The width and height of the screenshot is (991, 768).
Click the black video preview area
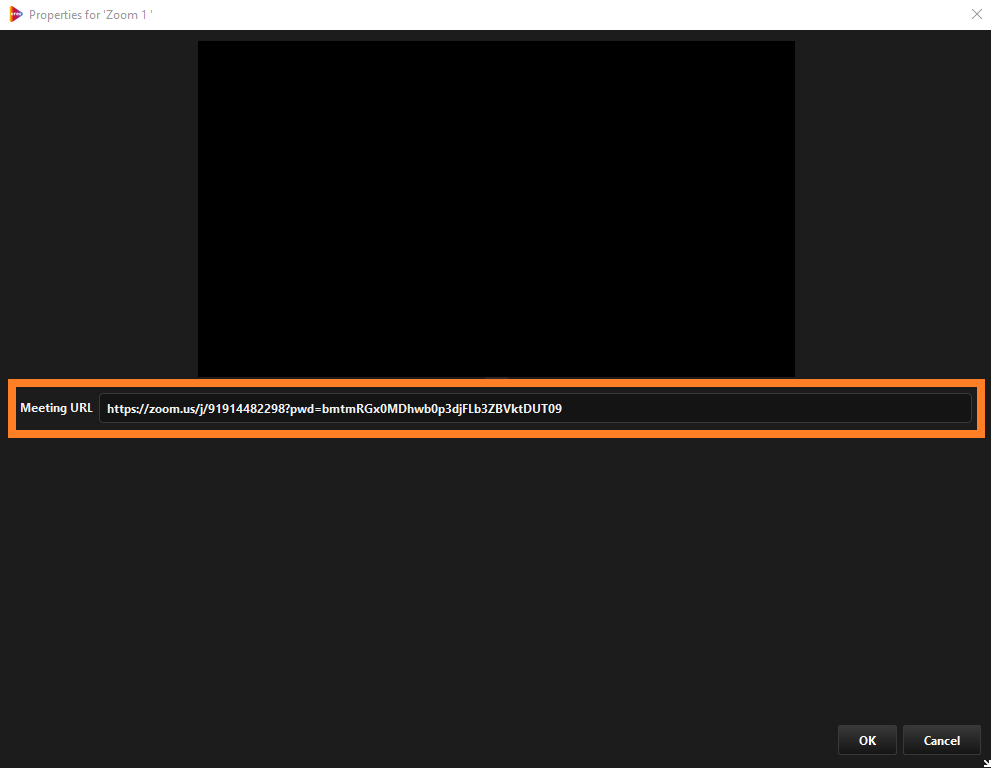click(x=496, y=209)
